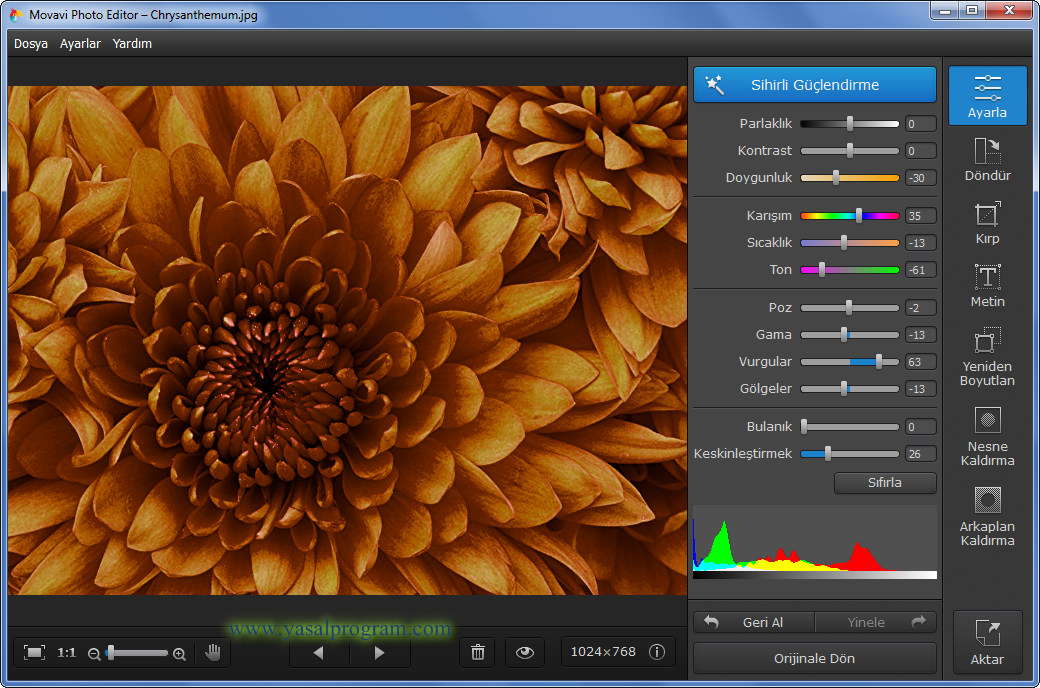Screen dimensions: 1040x688
Task: Open the Yeniden Boyutlan resize tool
Action: 987,356
